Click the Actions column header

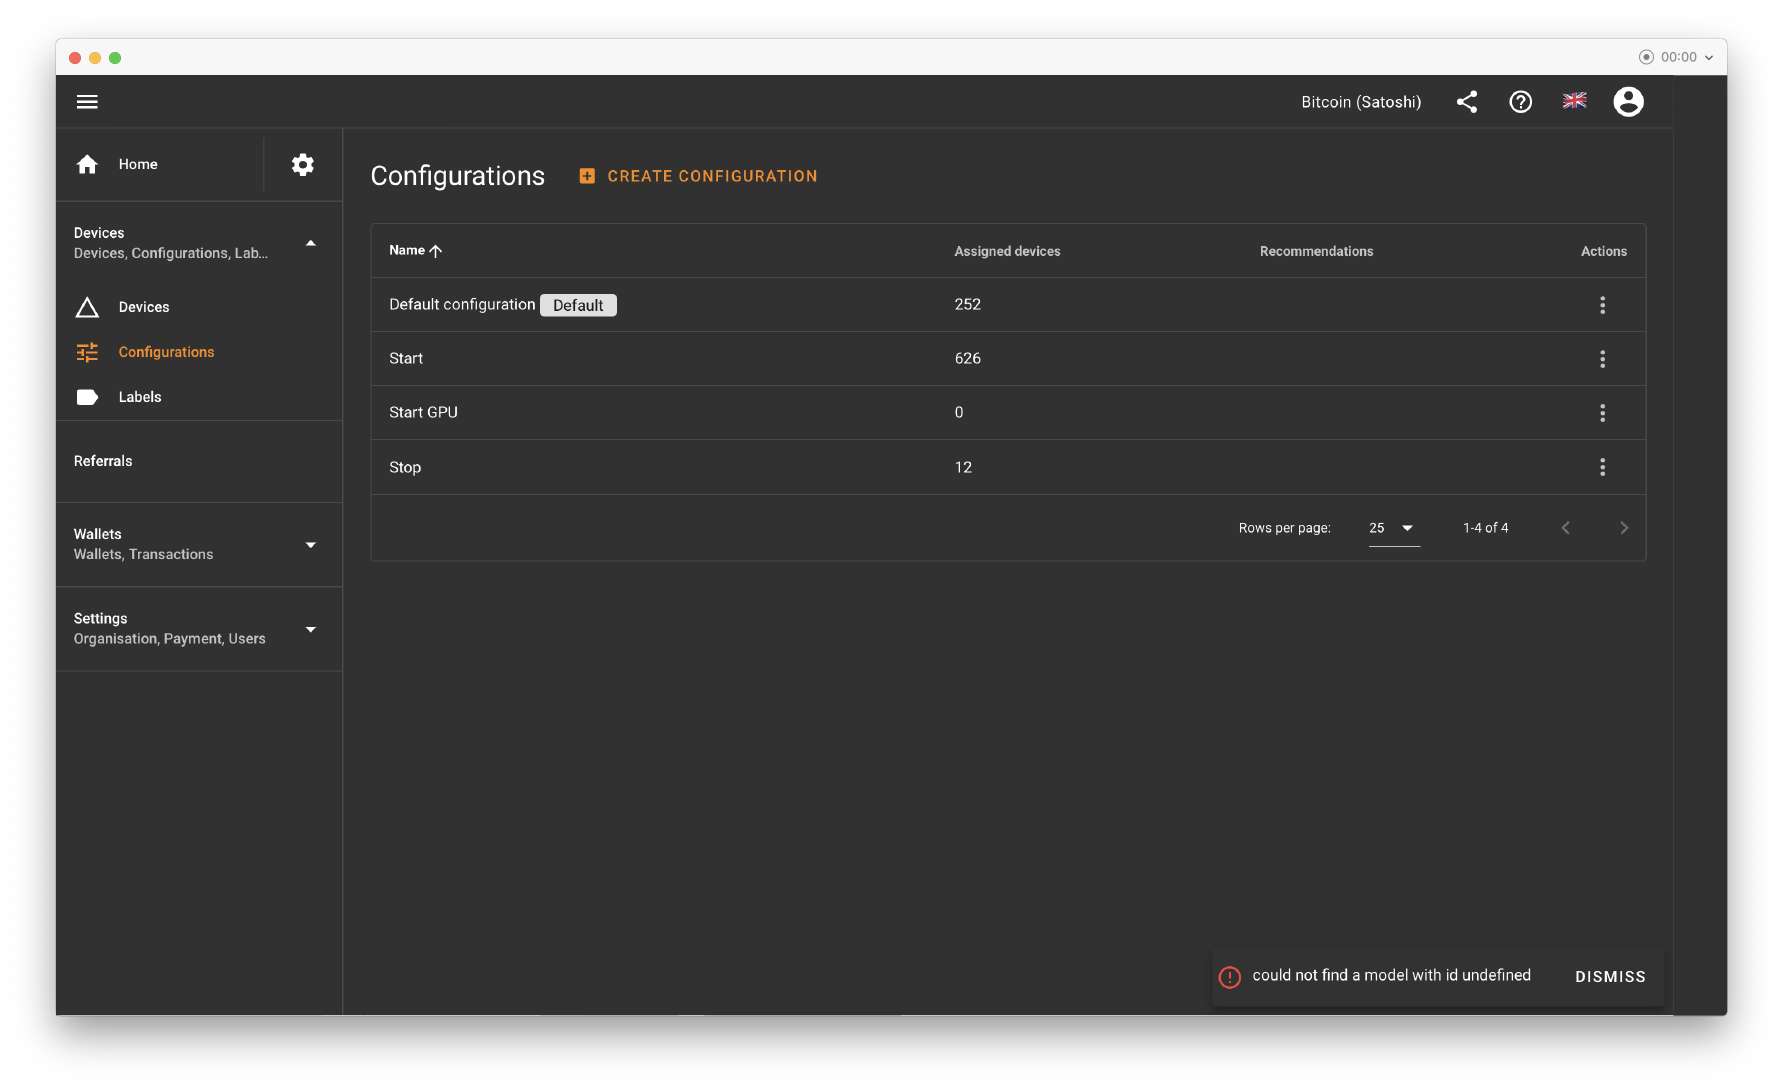point(1603,251)
